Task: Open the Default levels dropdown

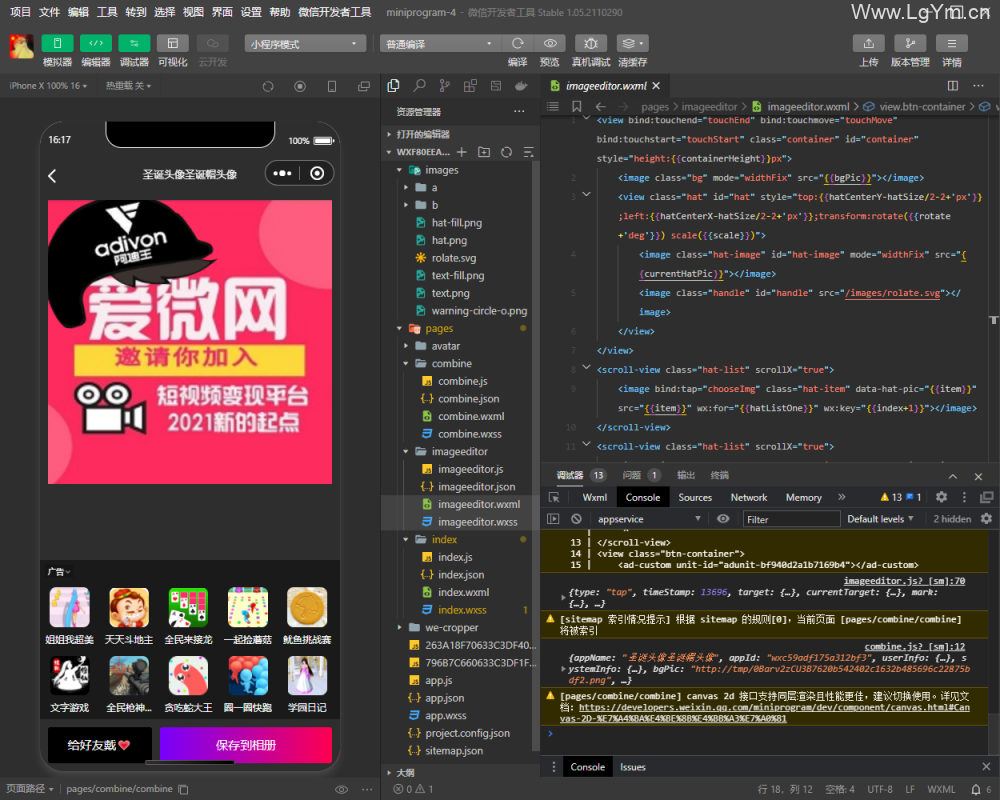Action: (880, 519)
